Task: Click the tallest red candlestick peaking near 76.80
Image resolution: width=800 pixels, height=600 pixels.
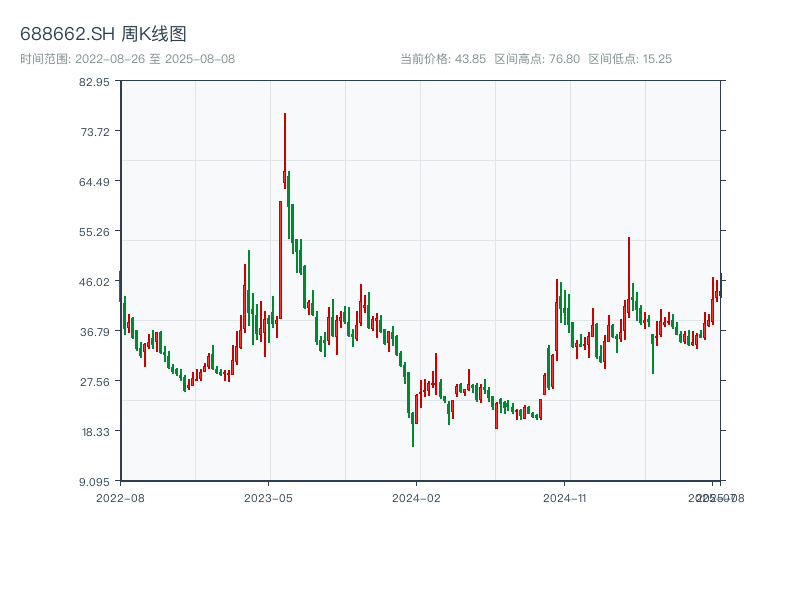Action: pos(285,151)
